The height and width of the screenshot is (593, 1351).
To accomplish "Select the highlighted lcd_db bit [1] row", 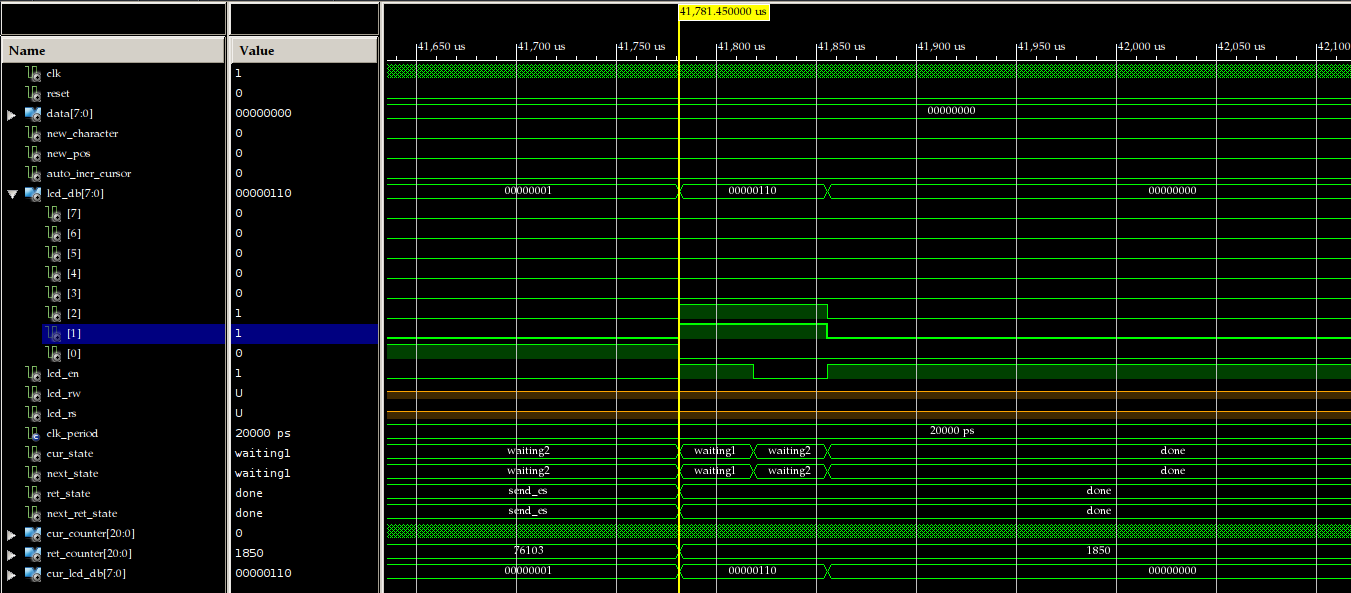I will click(134, 333).
